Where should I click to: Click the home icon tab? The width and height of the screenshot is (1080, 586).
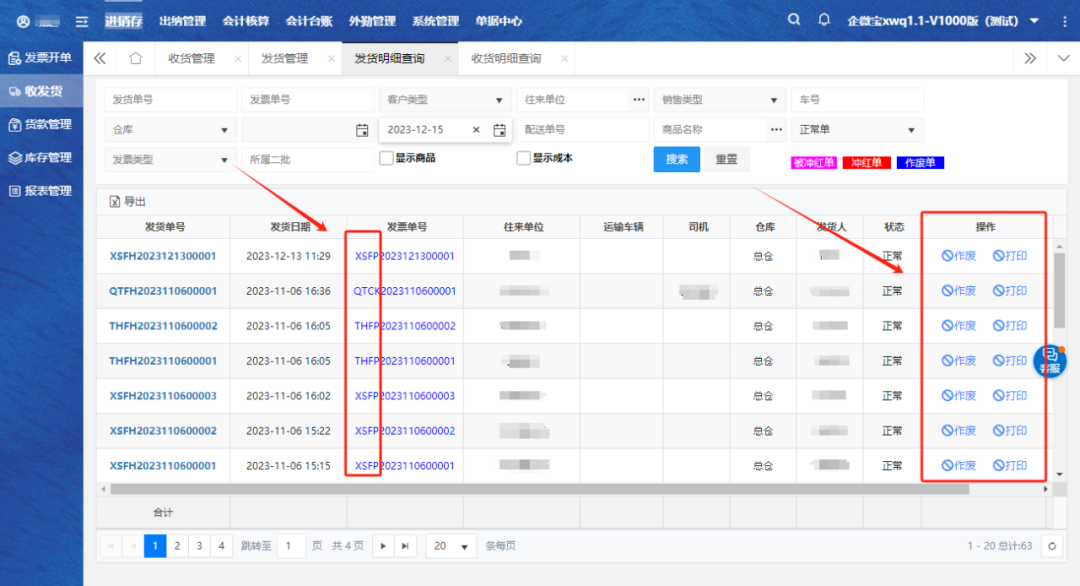(136, 58)
